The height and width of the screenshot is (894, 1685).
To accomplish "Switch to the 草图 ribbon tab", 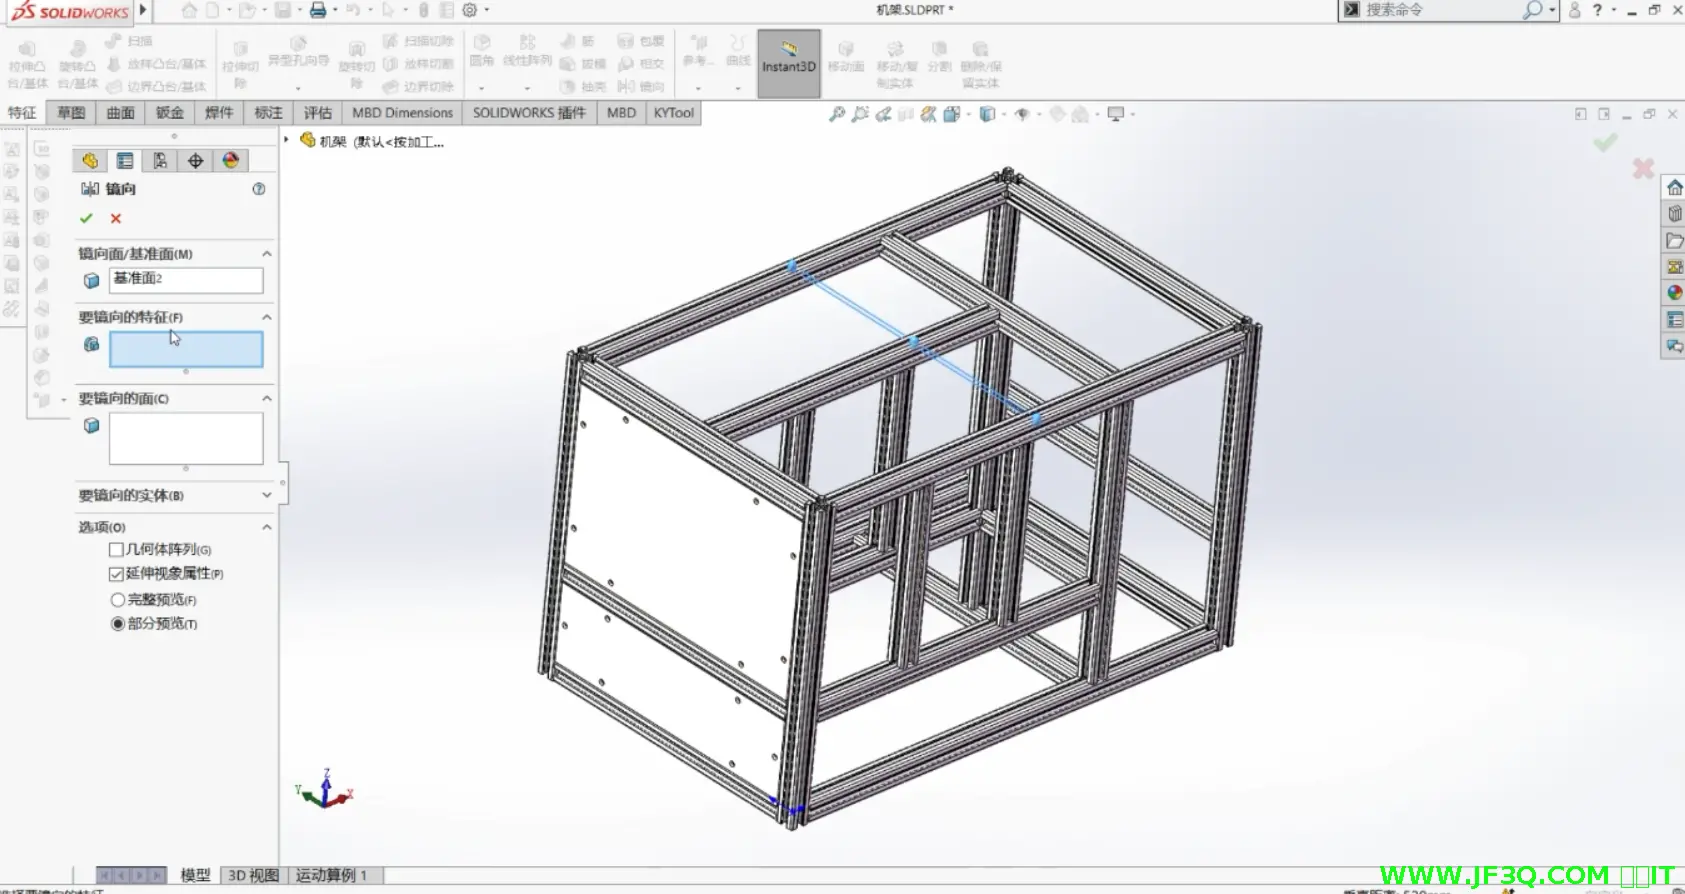I will tap(71, 113).
